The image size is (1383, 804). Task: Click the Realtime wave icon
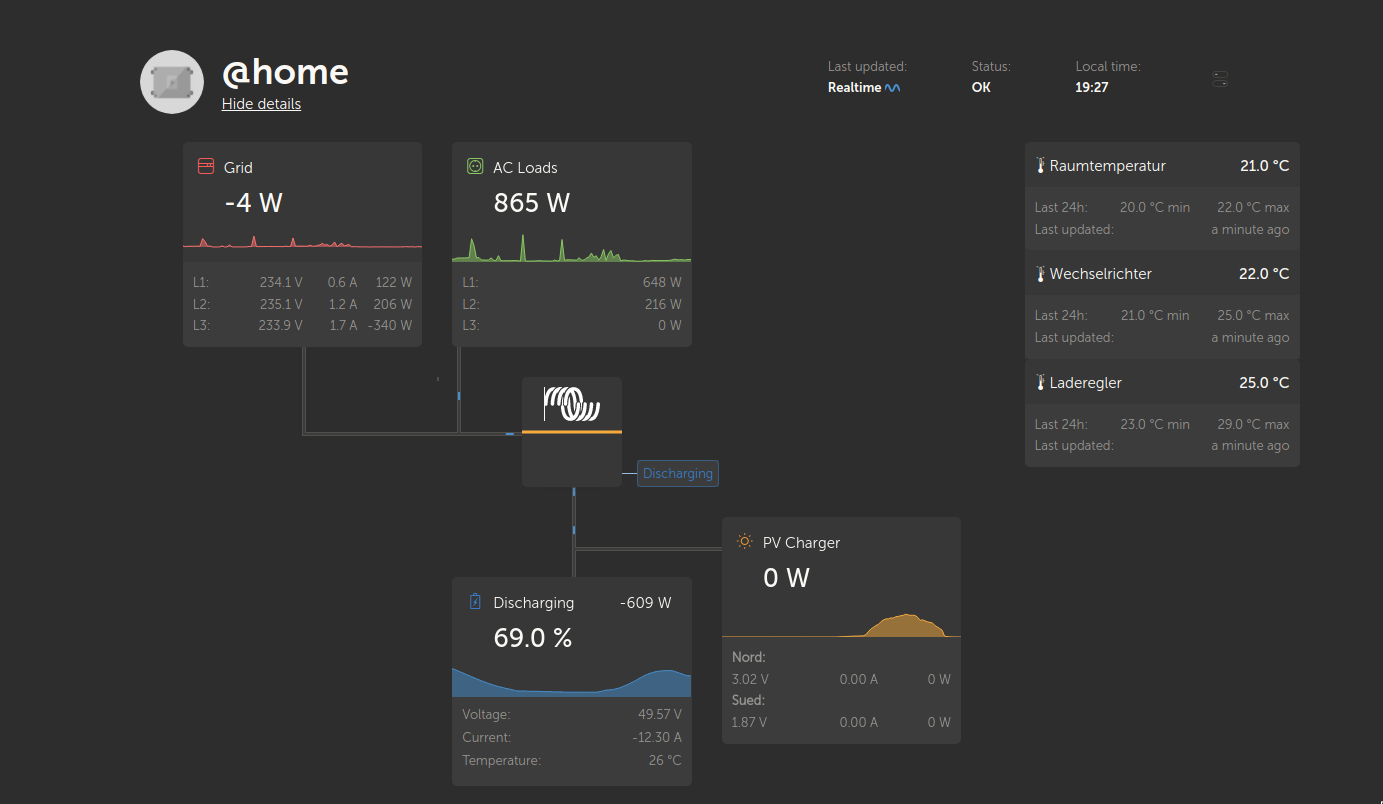tap(893, 88)
